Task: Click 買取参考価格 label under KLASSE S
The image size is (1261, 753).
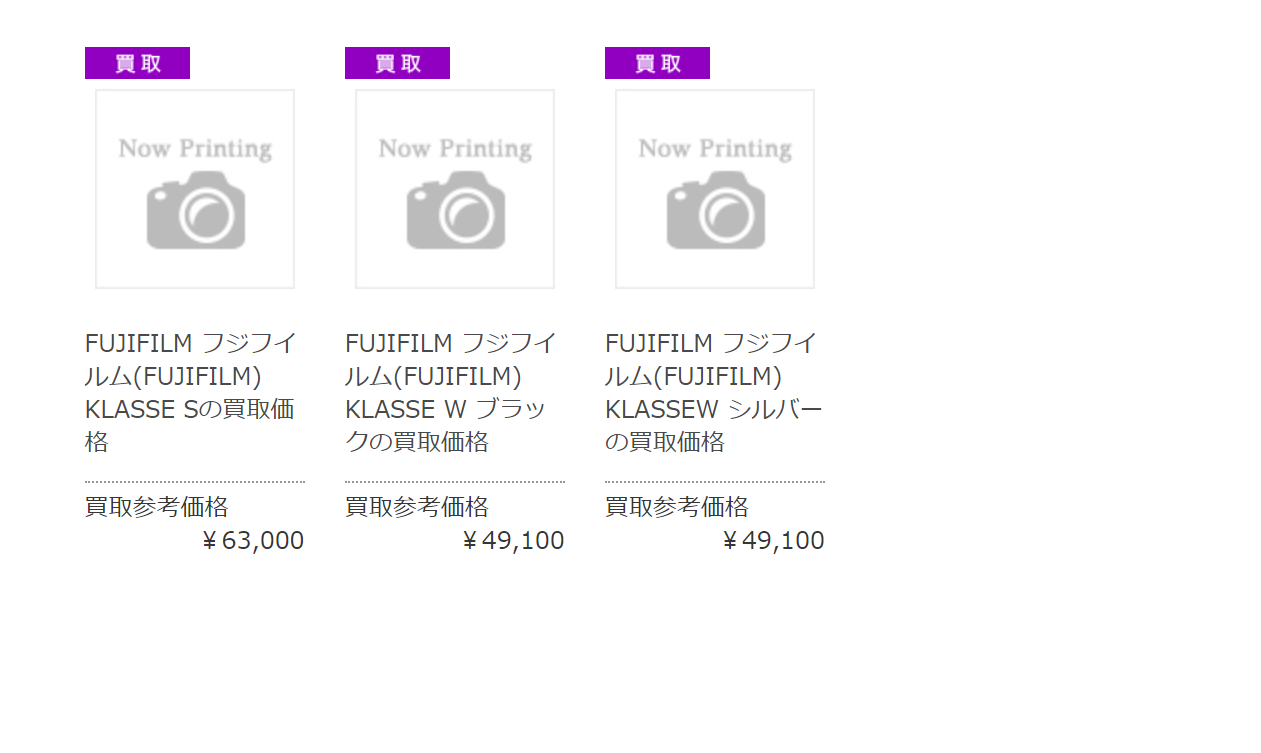Action: pos(157,507)
